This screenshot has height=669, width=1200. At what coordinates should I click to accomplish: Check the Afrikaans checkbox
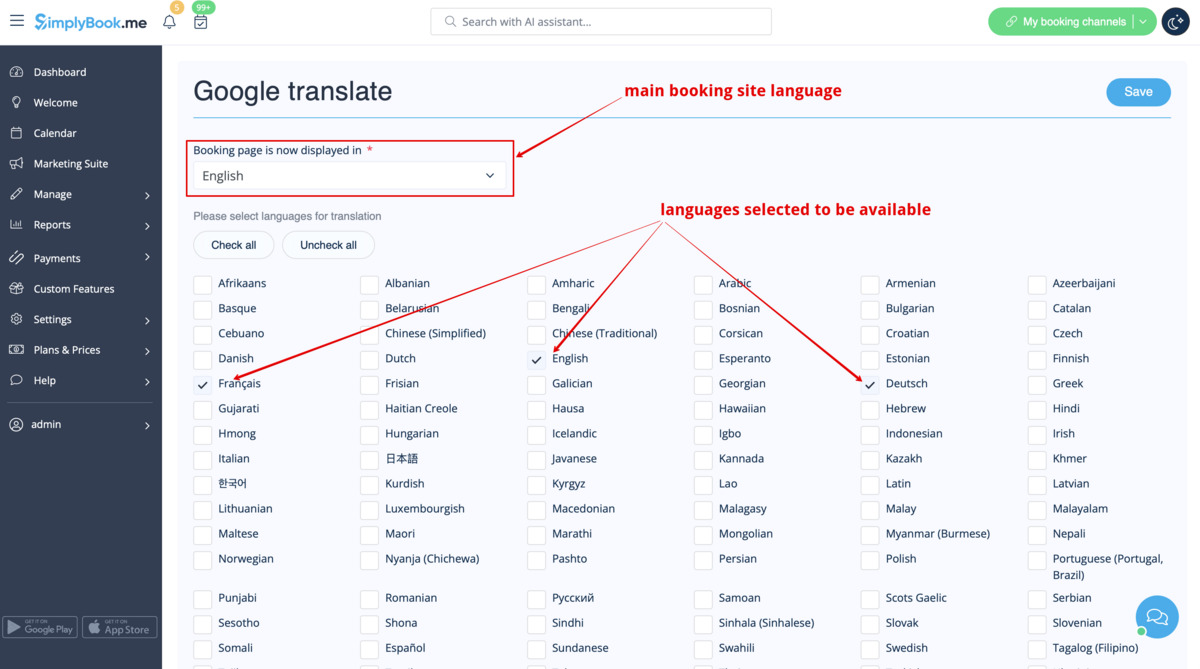[x=203, y=284]
